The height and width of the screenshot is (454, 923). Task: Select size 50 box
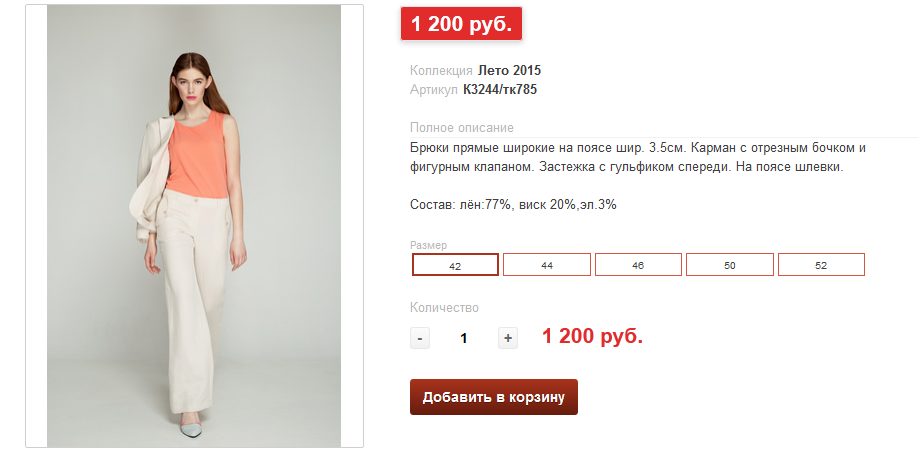(x=730, y=265)
